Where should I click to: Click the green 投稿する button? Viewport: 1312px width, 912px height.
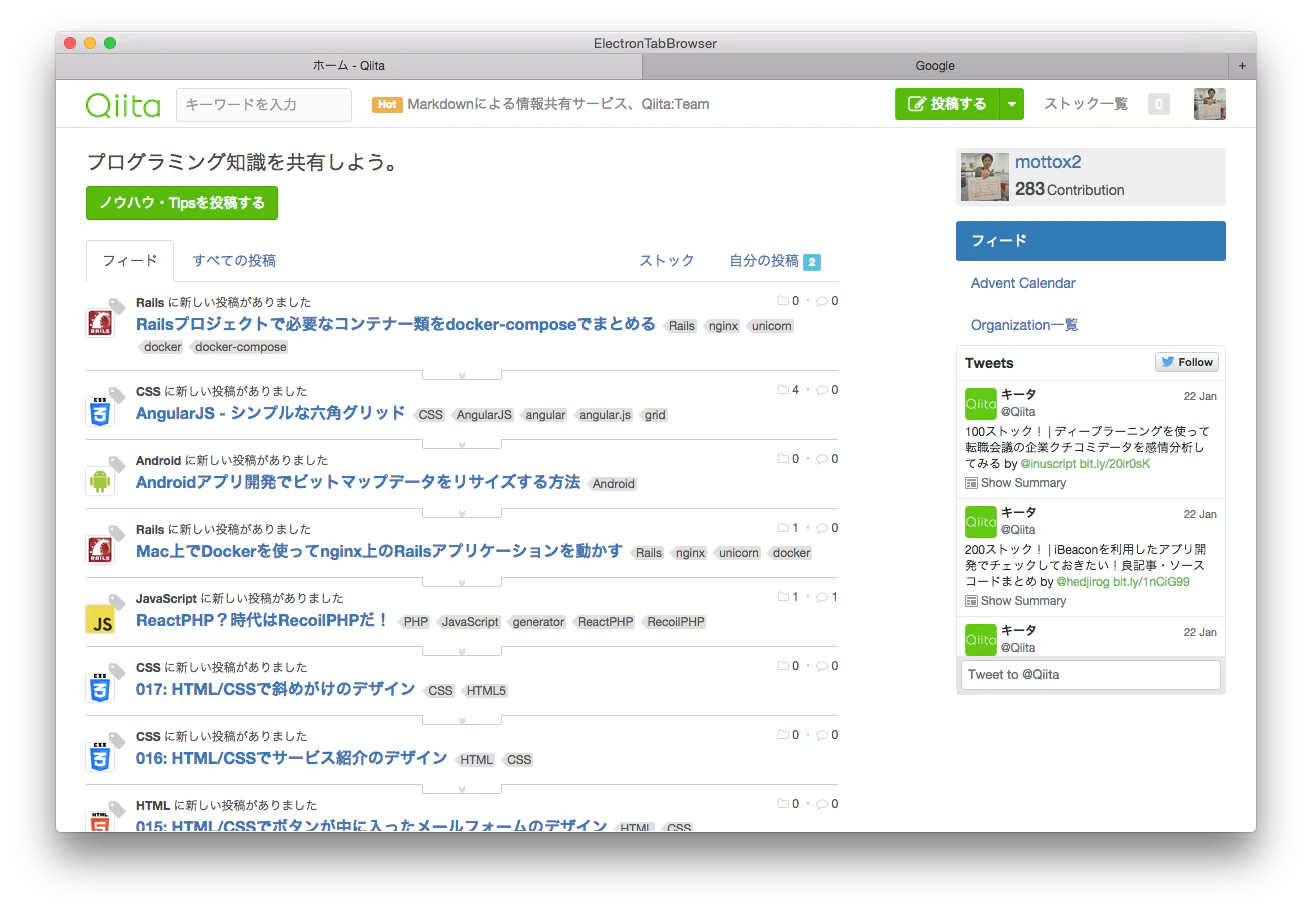[x=947, y=104]
